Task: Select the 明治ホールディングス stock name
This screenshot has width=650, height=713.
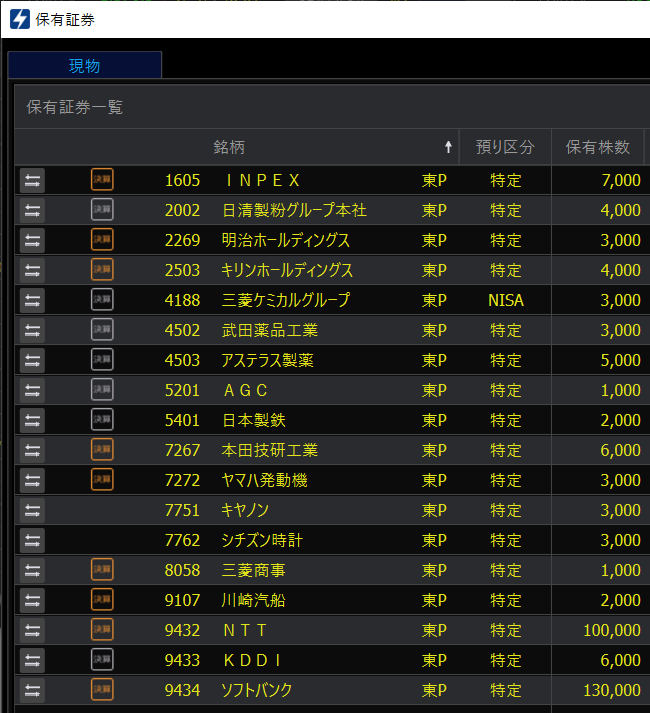Action: (x=286, y=241)
